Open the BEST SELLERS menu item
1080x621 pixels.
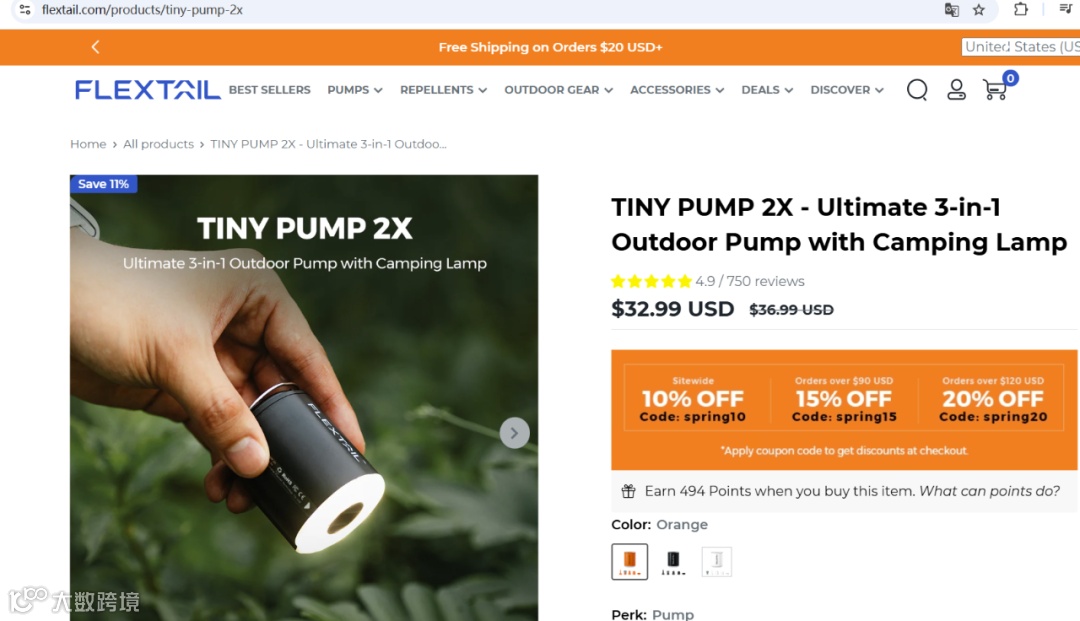point(269,90)
